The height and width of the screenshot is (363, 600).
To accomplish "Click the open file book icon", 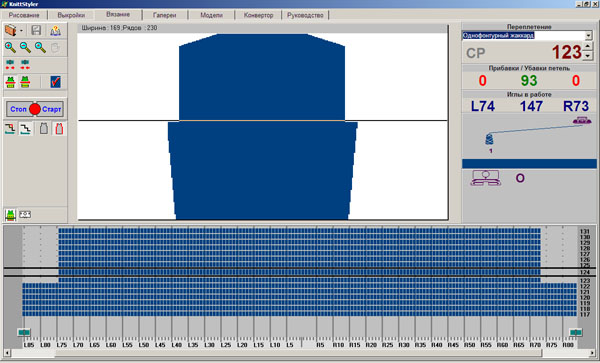I will (10, 30).
